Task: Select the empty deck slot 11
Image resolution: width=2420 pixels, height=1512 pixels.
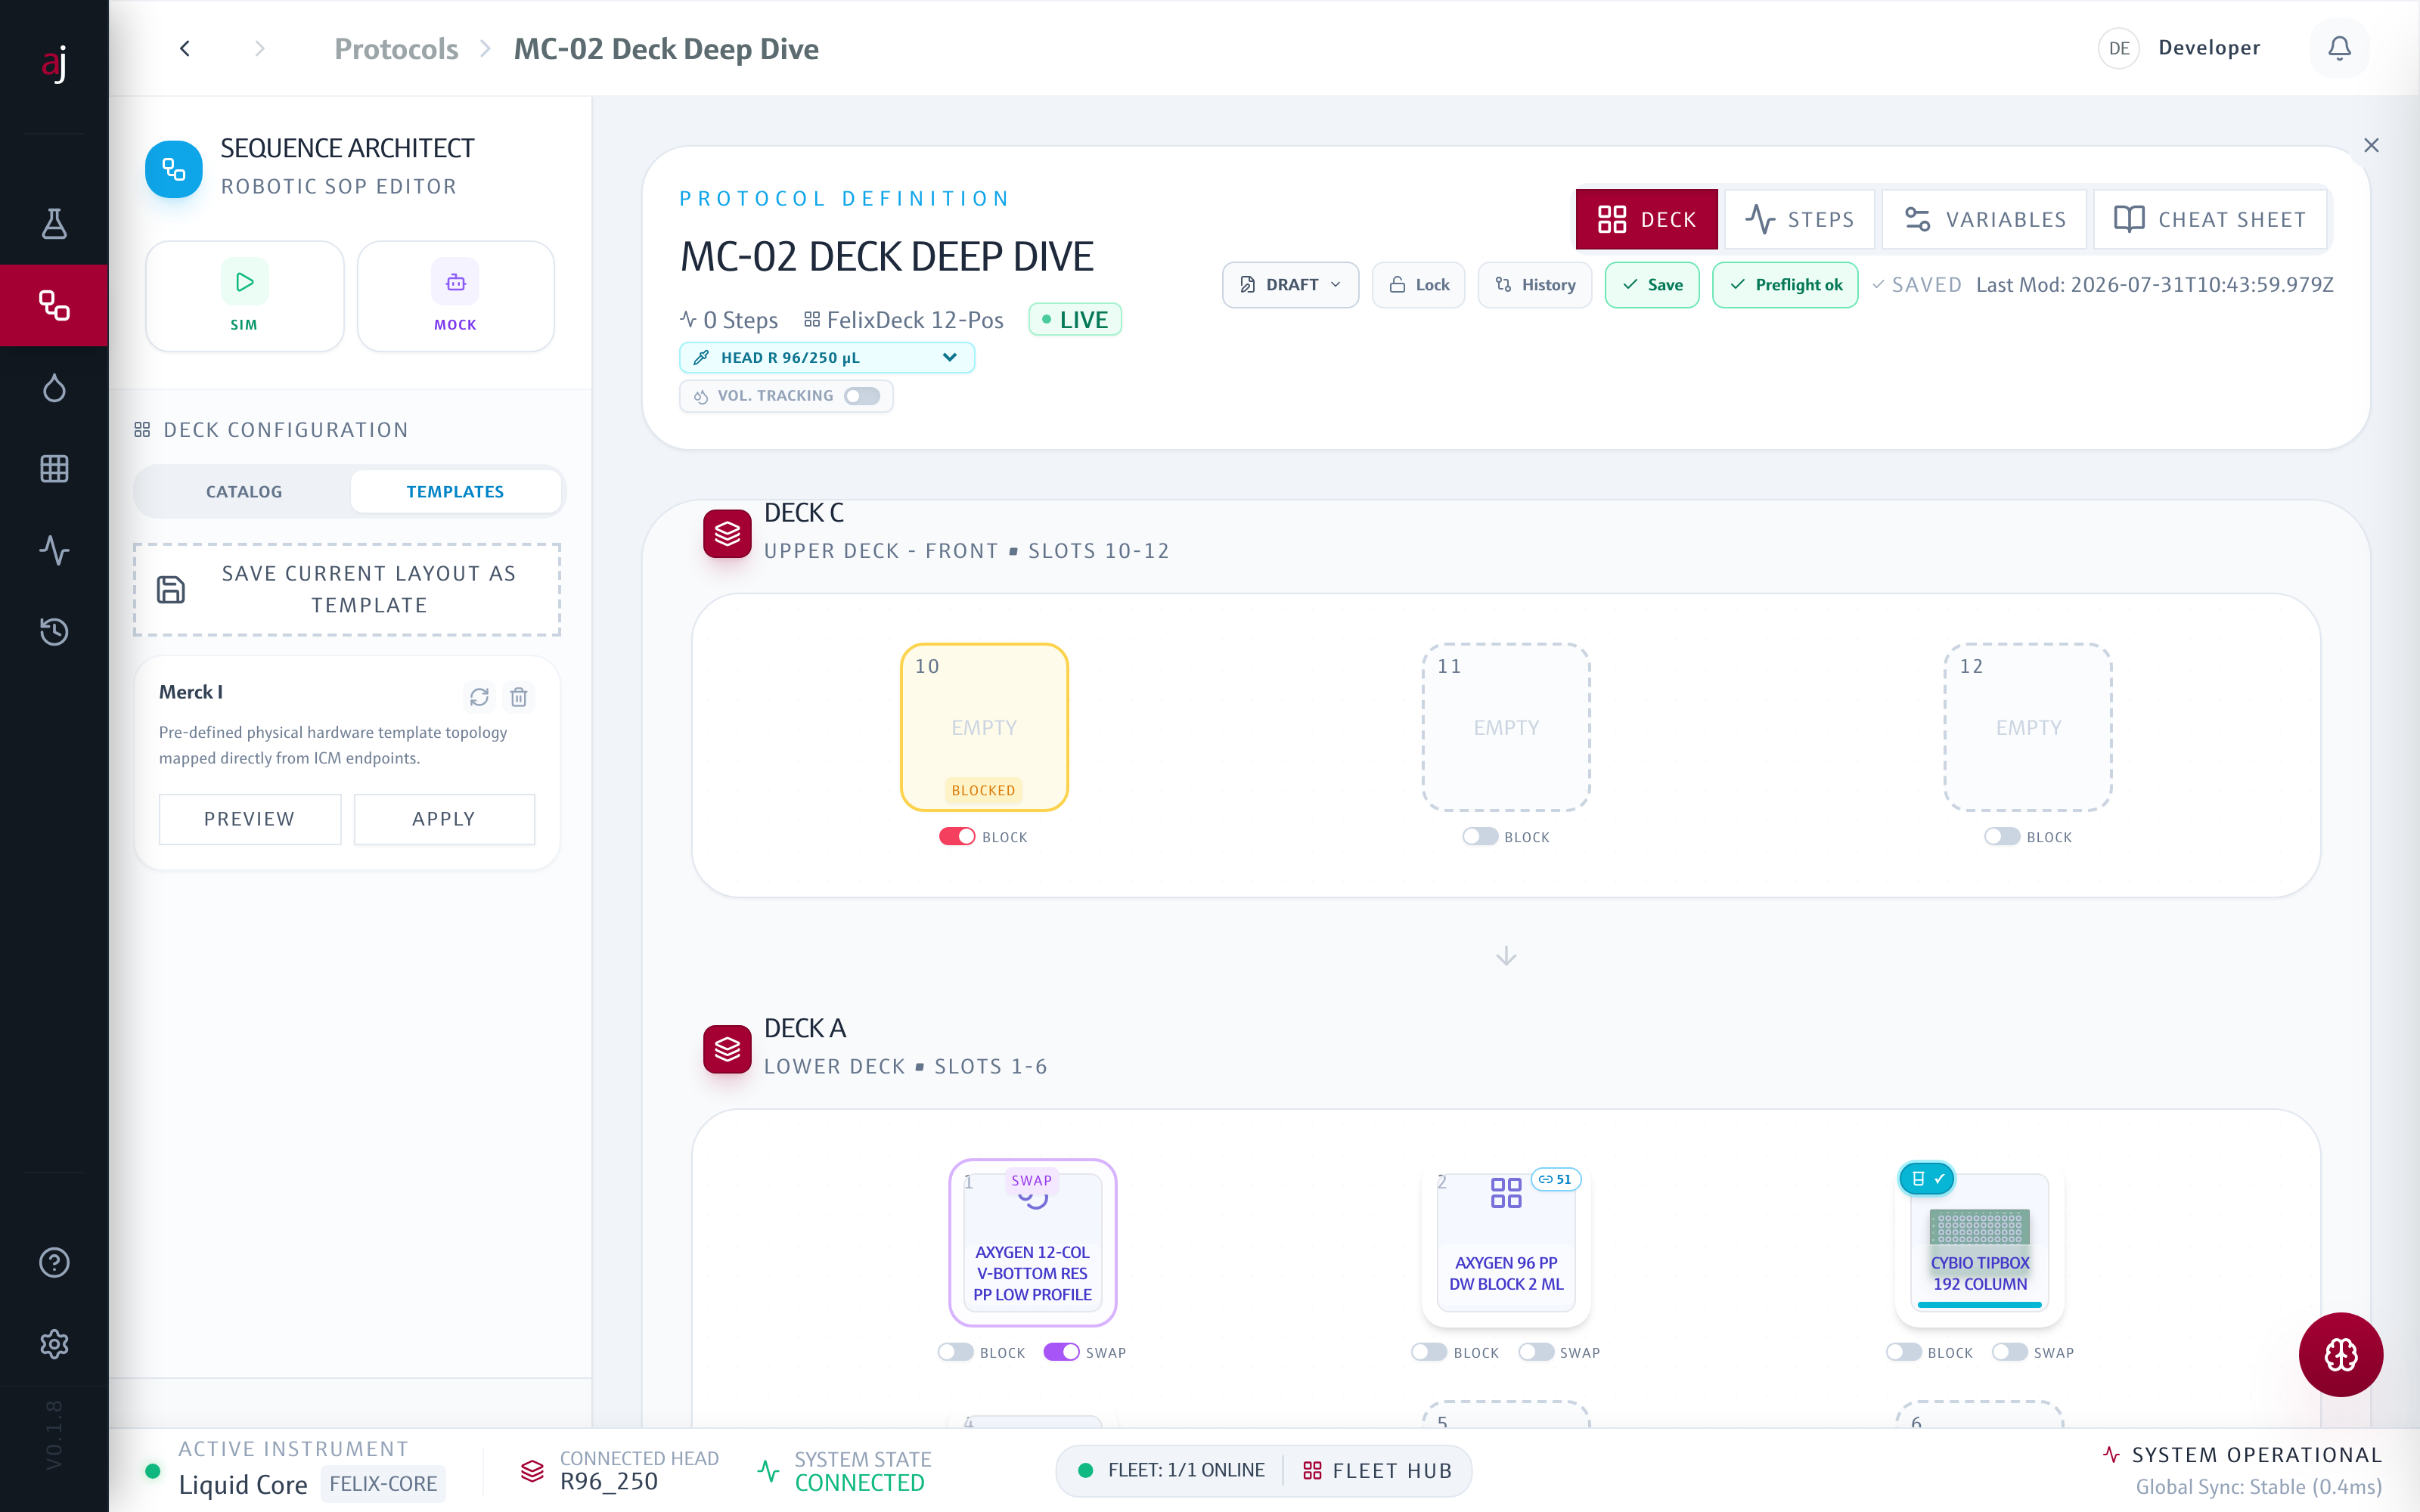Action: (1506, 727)
